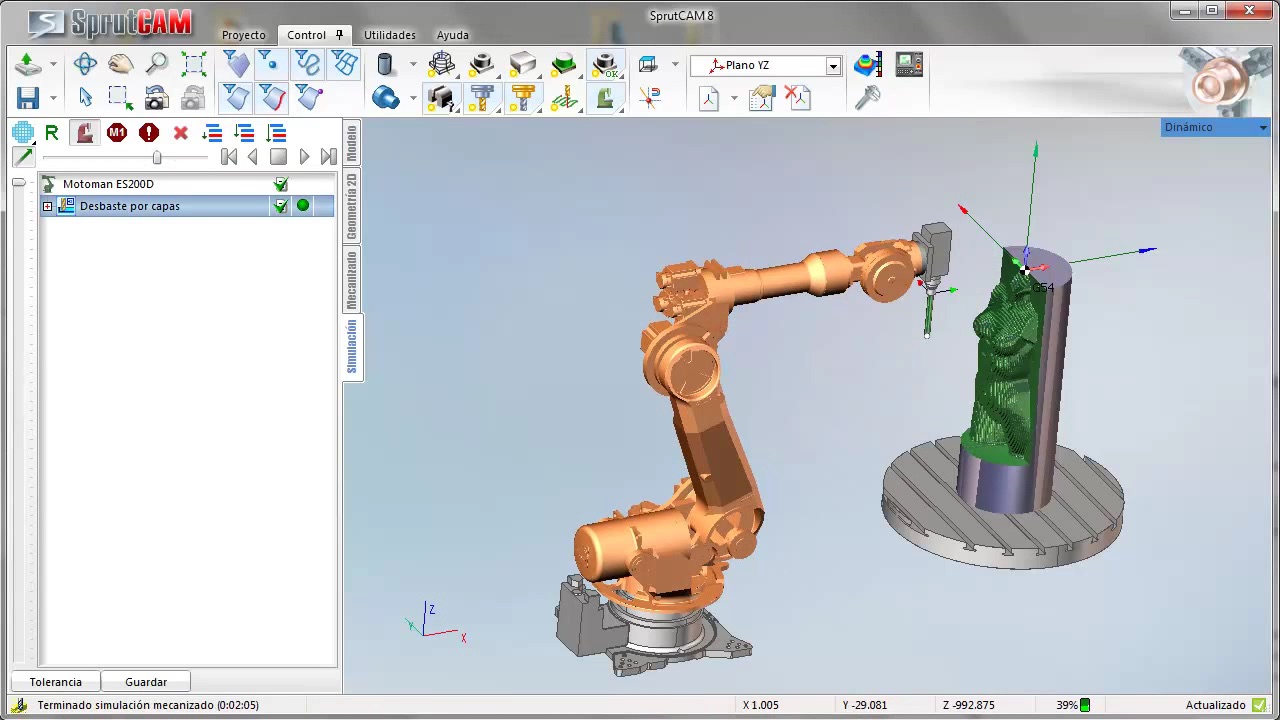
Task: Expand the Desbaste por capas tree node
Action: tap(47, 206)
